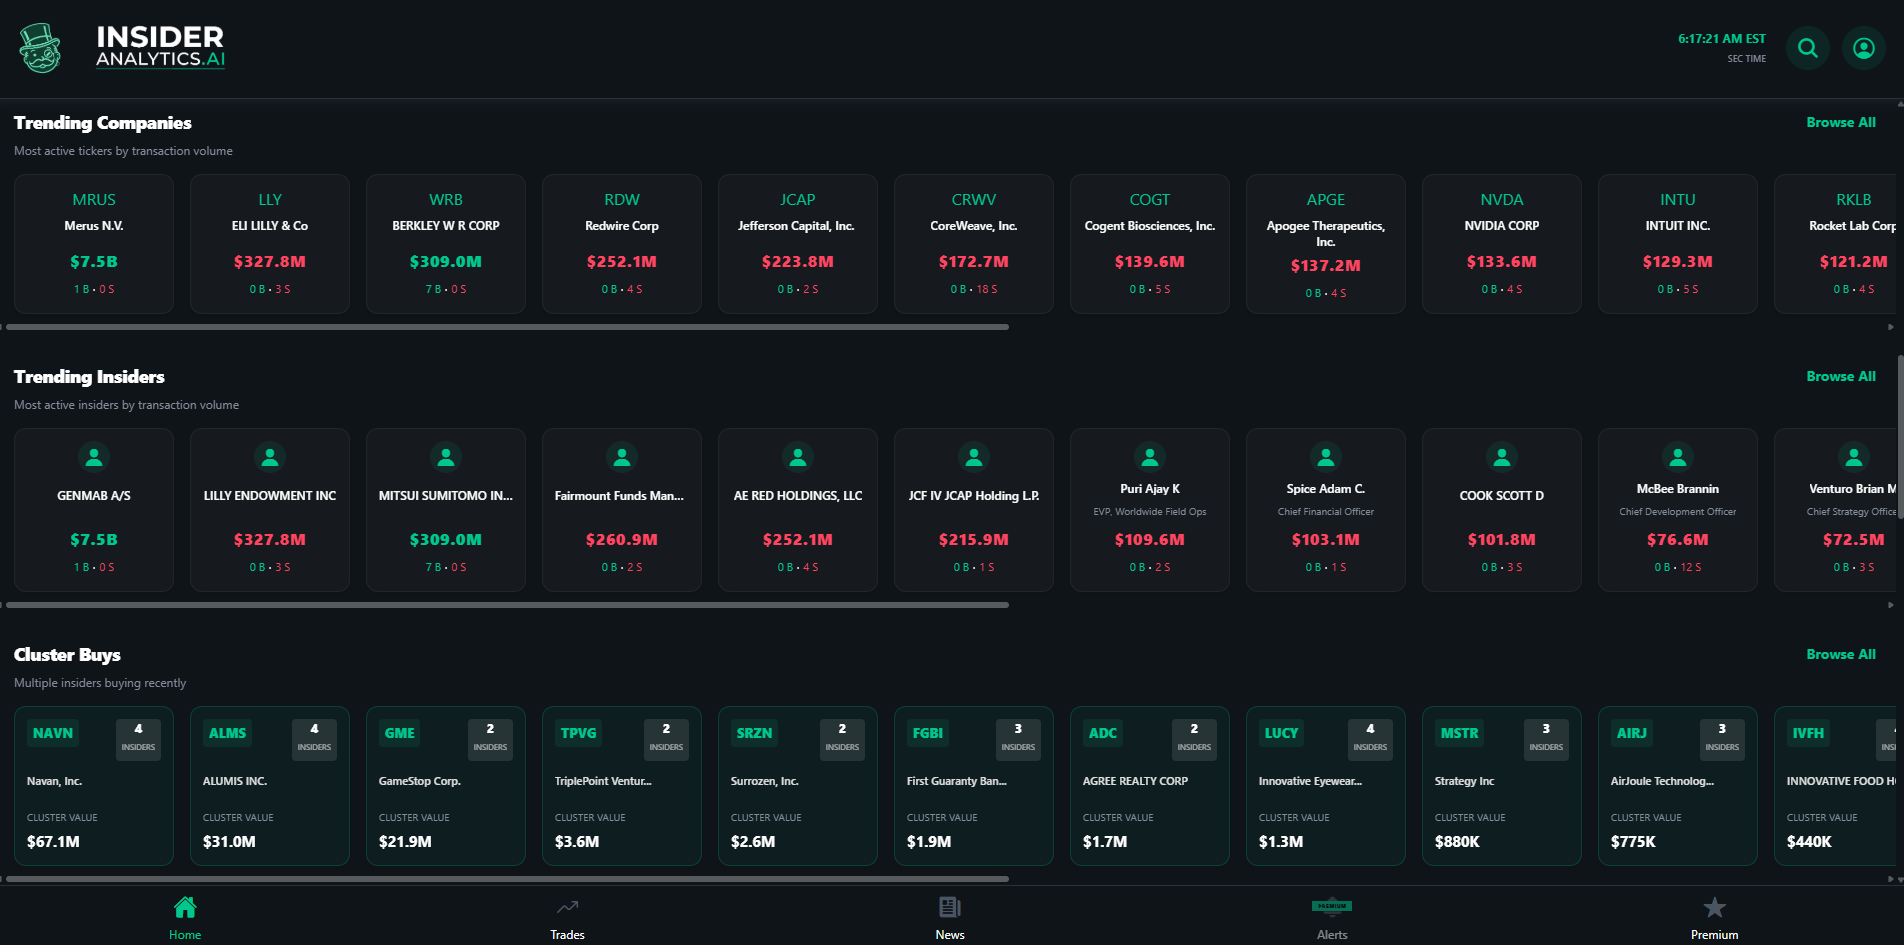The height and width of the screenshot is (945, 1904).
Task: Select the MRUS Merus N.V. card
Action: click(93, 243)
